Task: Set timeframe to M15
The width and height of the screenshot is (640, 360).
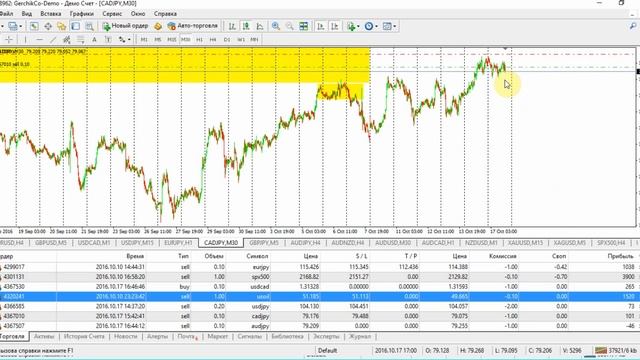Action: [x=171, y=40]
